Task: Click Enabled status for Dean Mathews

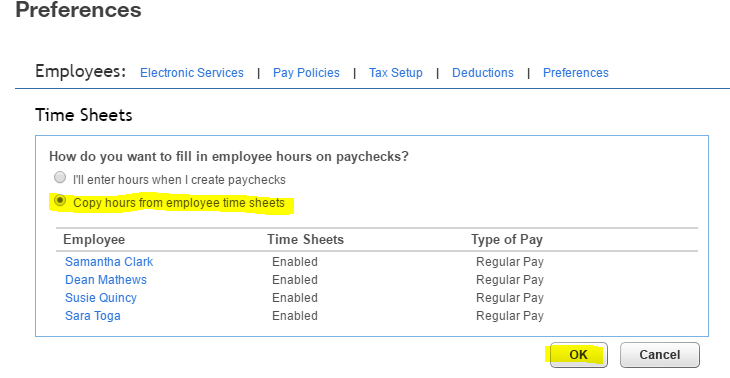Action: [295, 280]
